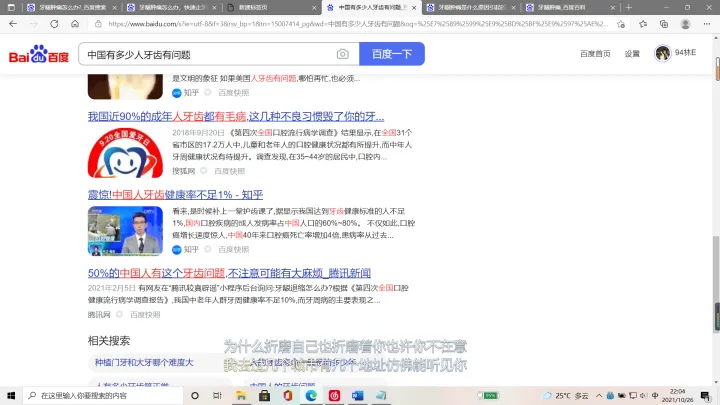Image resolution: width=720 pixels, height=405 pixels.
Task: Click the taskbar search box
Action: click(102, 395)
